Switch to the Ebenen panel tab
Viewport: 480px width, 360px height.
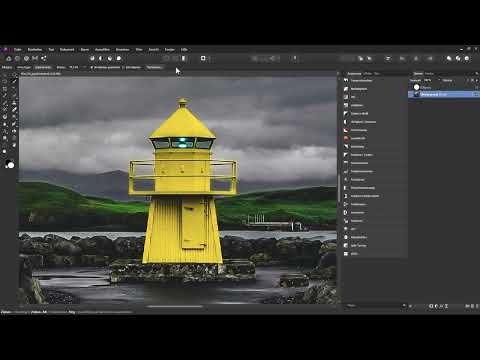418,74
